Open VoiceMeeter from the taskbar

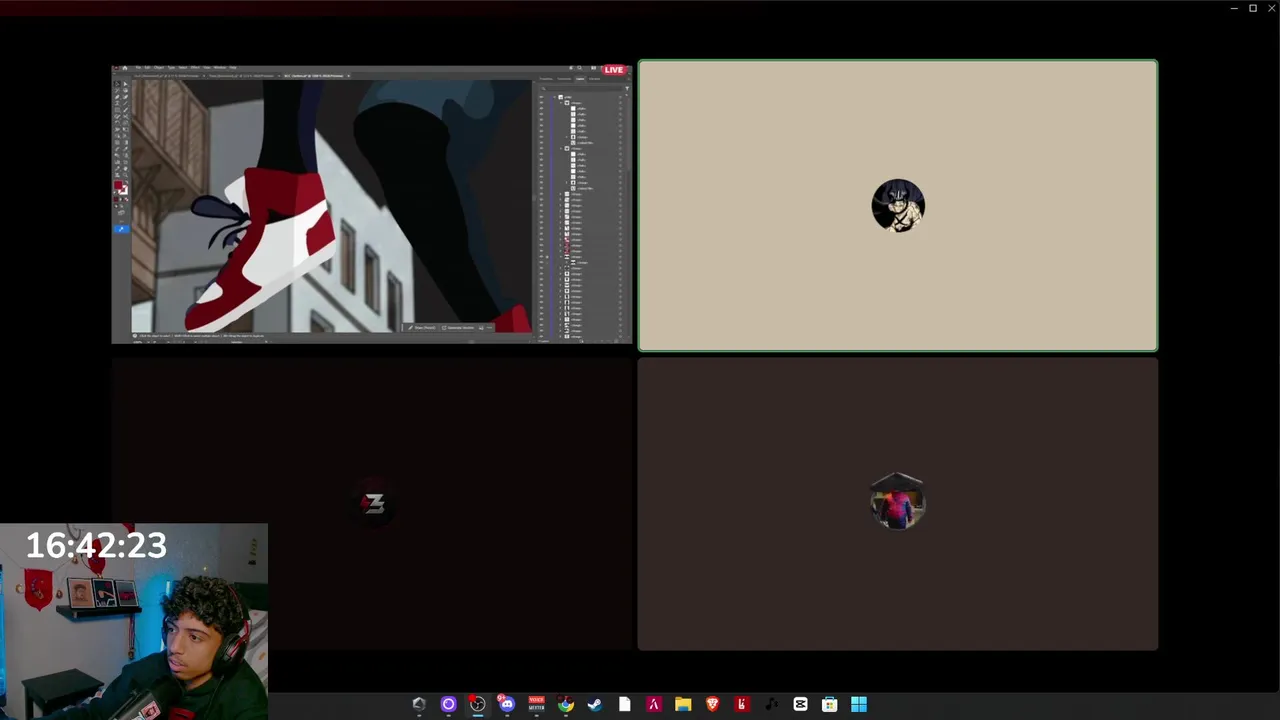[536, 704]
